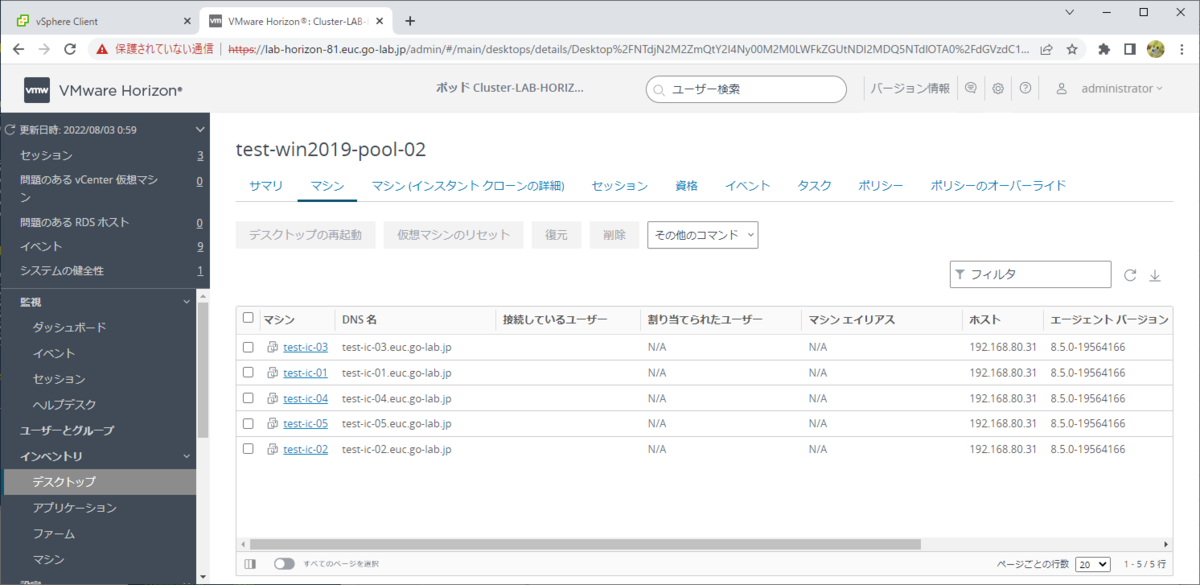Image resolution: width=1200 pixels, height=585 pixels.
Task: Select the checkbox for test-ic-01
Action: tap(248, 373)
